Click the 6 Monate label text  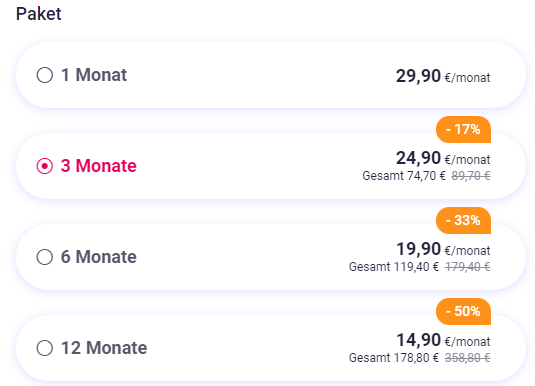[99, 257]
